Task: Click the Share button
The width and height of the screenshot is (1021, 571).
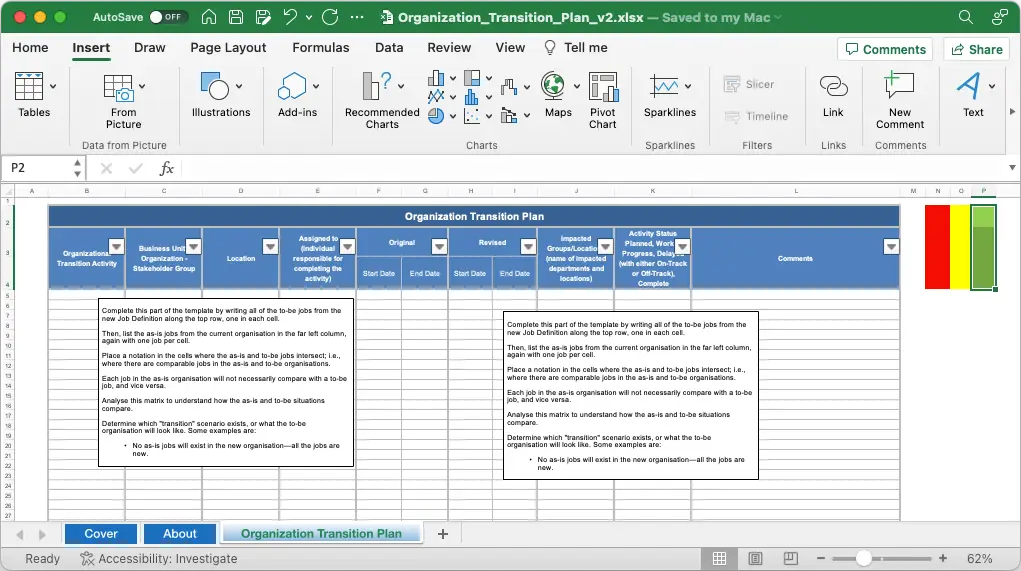Action: pyautogui.click(x=977, y=49)
